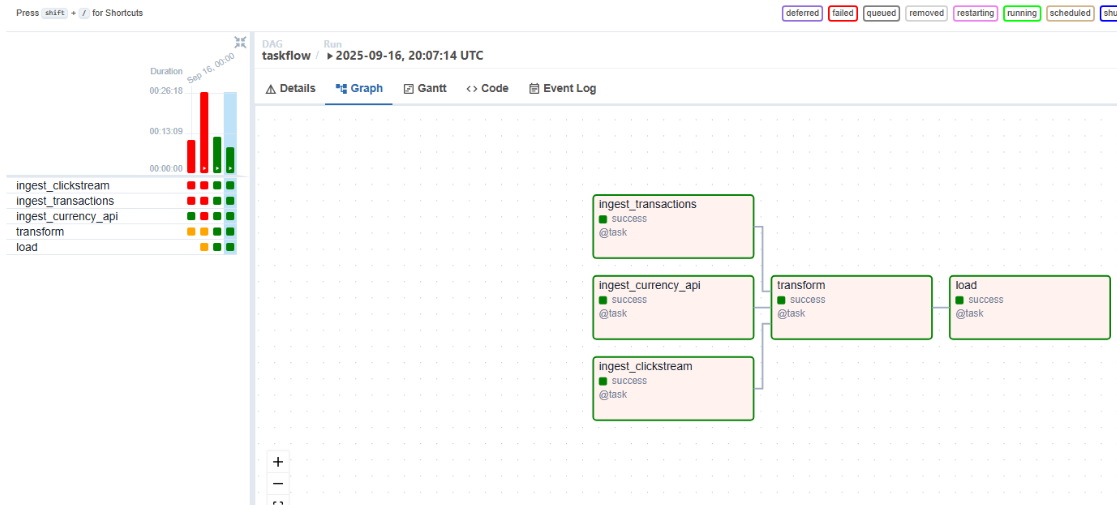Click the second orange square in transform row
1117x505 pixels.
pos(204,232)
